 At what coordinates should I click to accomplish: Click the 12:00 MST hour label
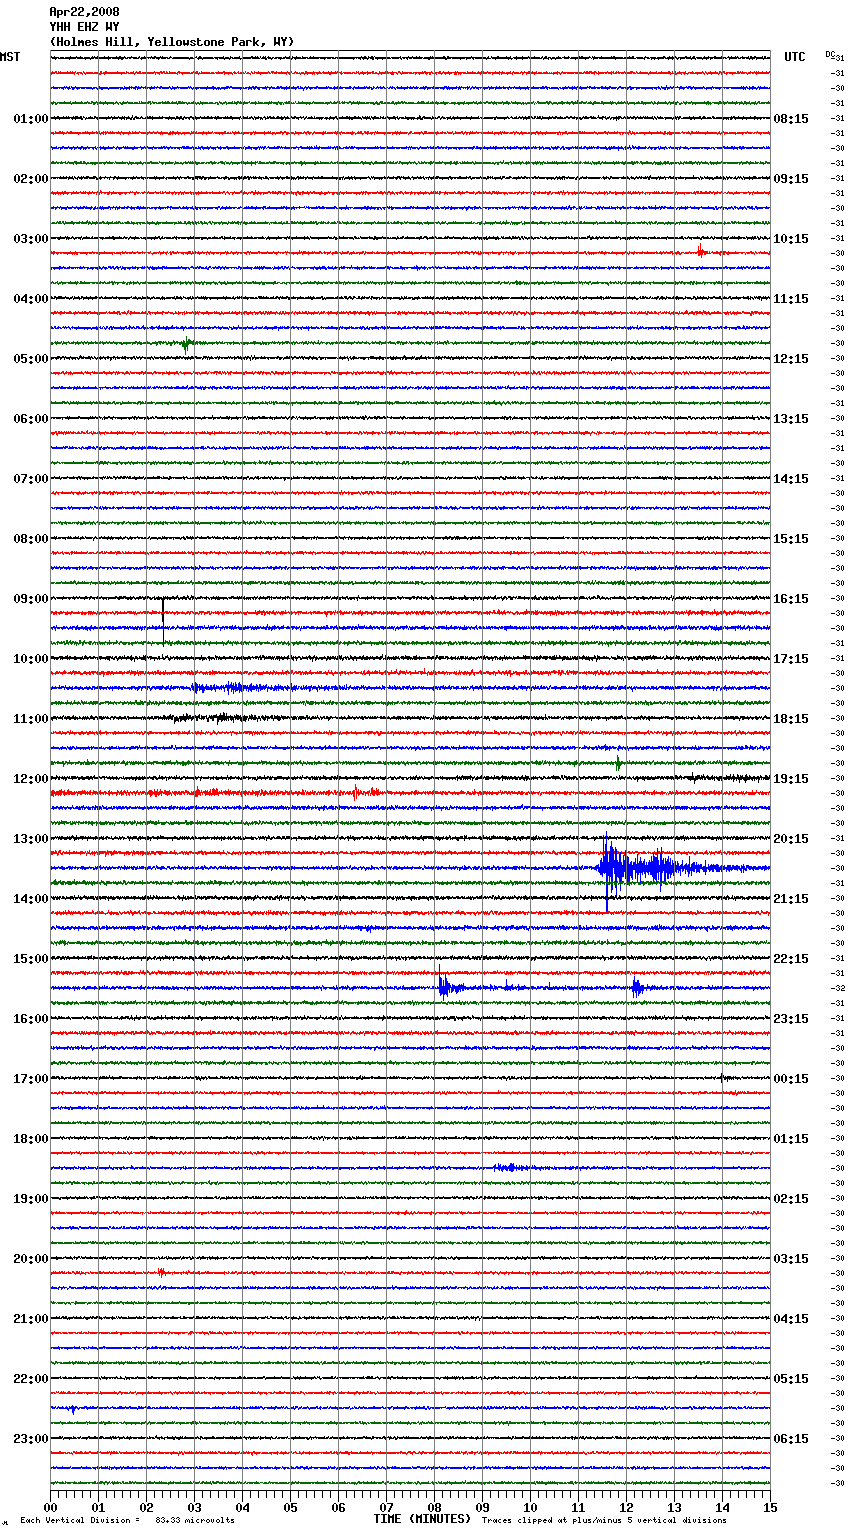[31, 779]
